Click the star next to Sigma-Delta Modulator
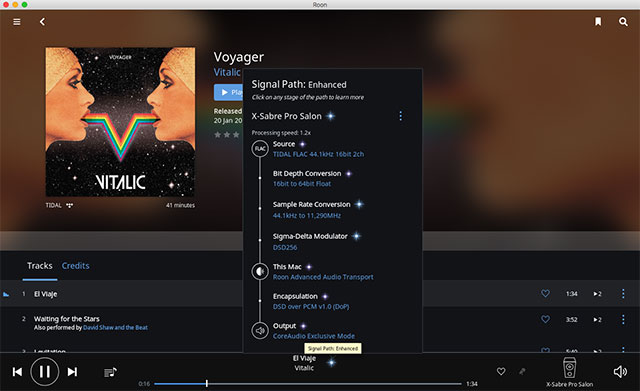The height and width of the screenshot is (391, 640). click(356, 236)
